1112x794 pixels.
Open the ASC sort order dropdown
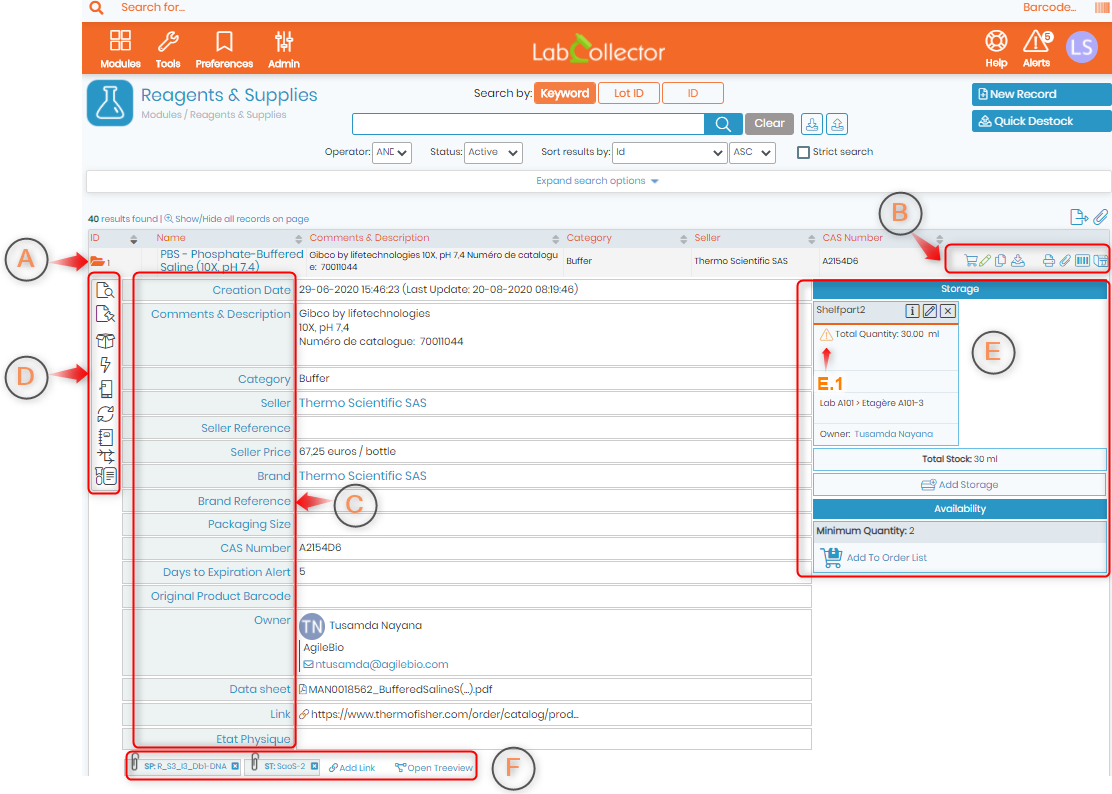(752, 152)
